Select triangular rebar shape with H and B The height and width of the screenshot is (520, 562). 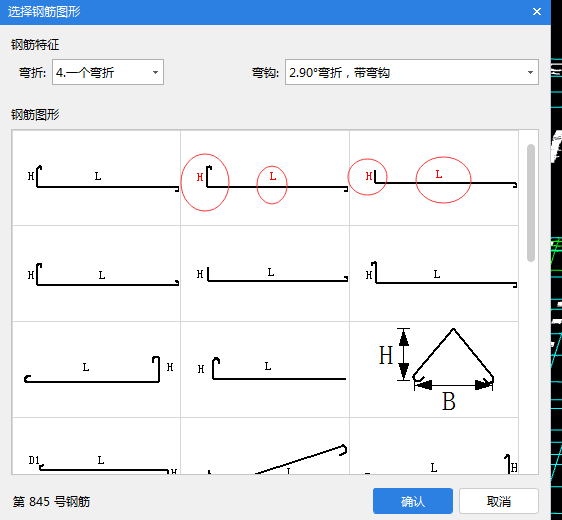pyautogui.click(x=434, y=369)
